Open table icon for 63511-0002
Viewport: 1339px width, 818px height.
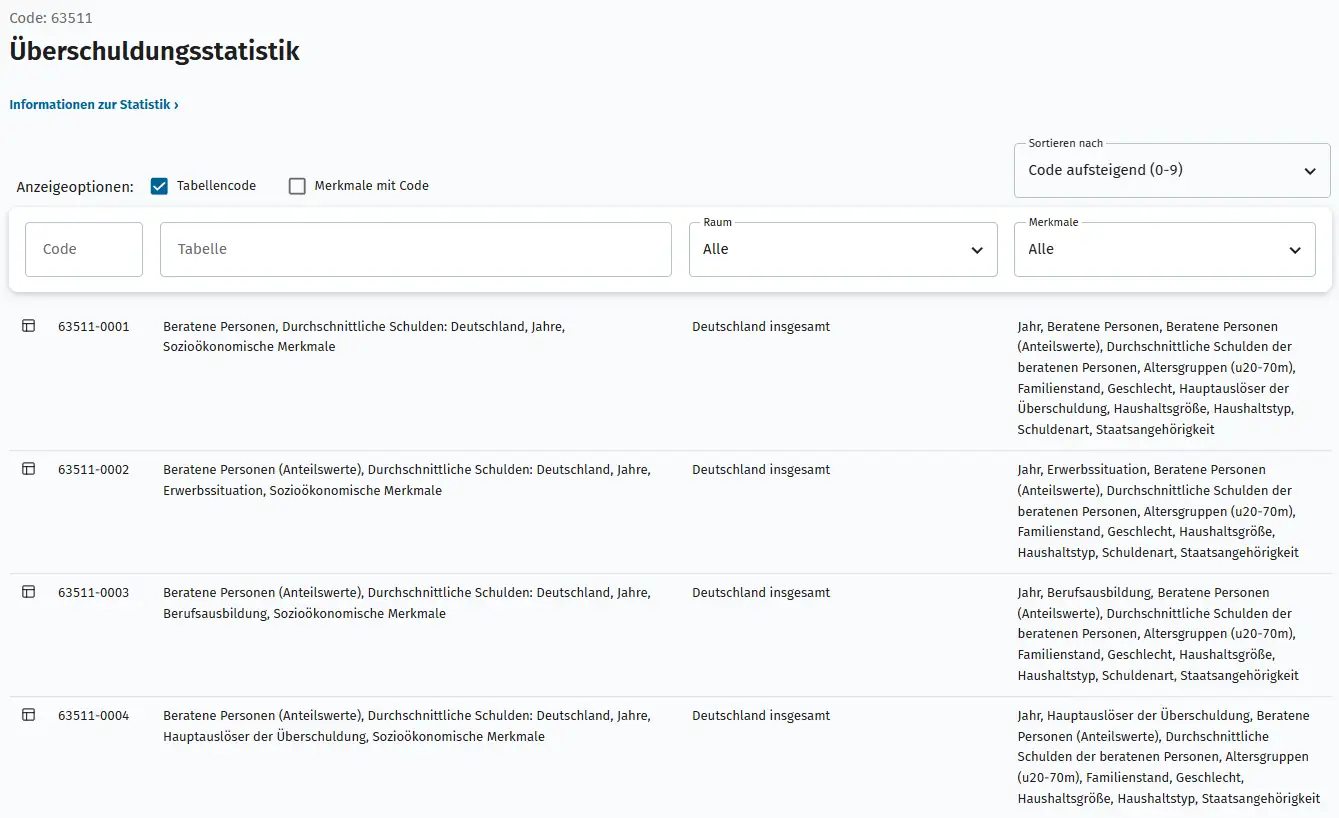28,468
